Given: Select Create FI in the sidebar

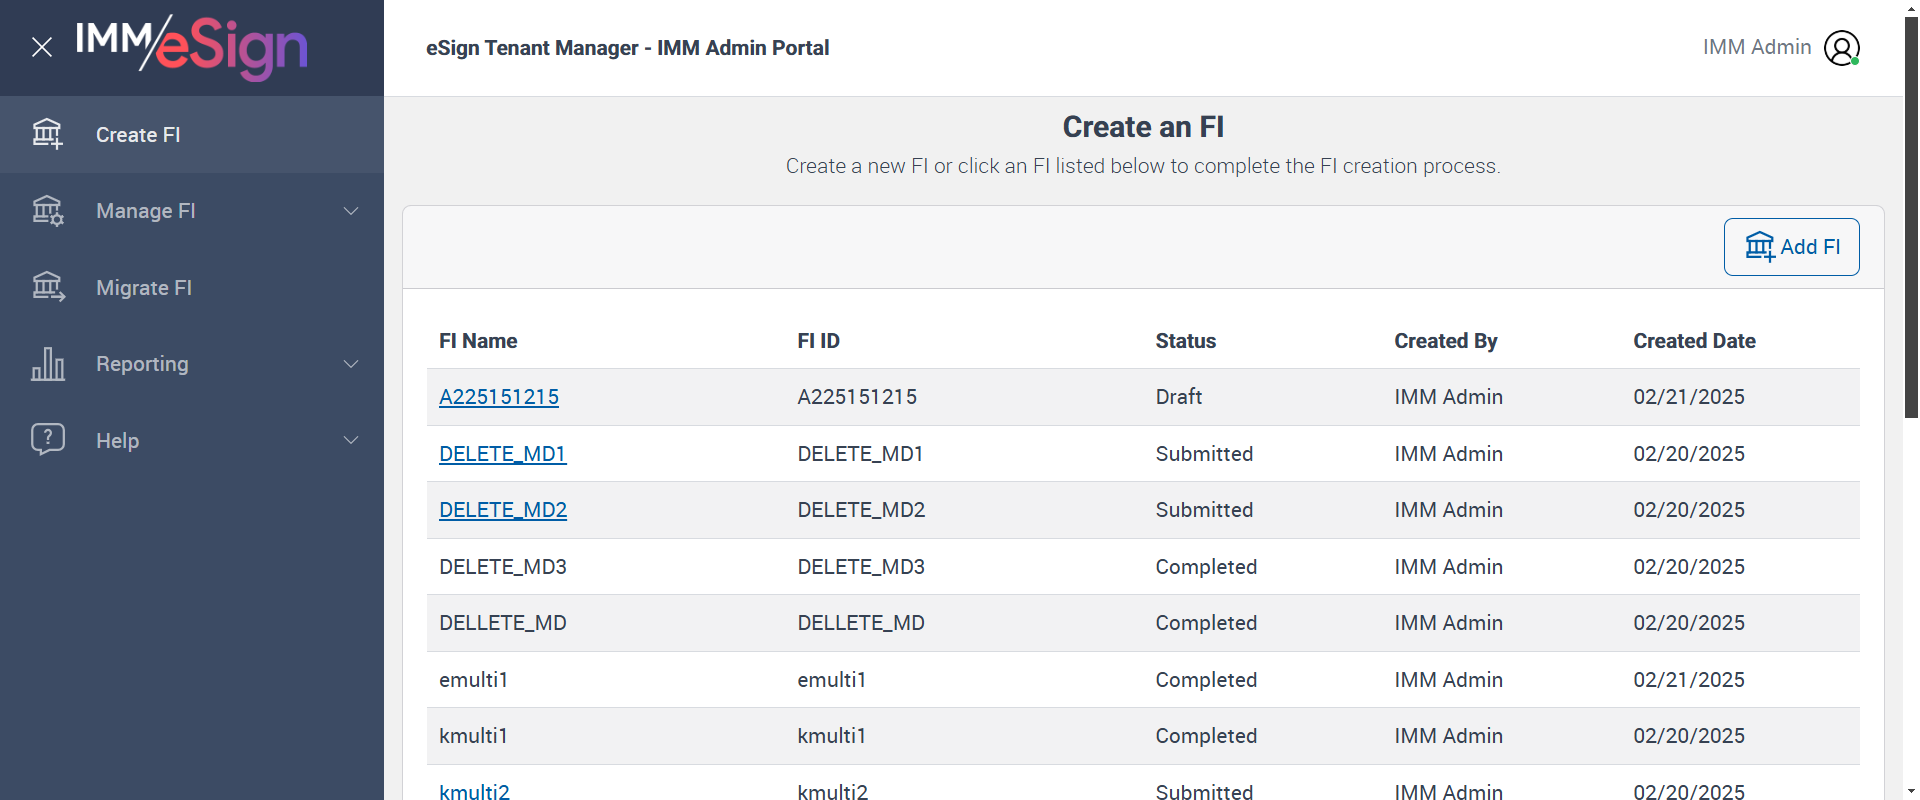Looking at the screenshot, I should coord(138,135).
